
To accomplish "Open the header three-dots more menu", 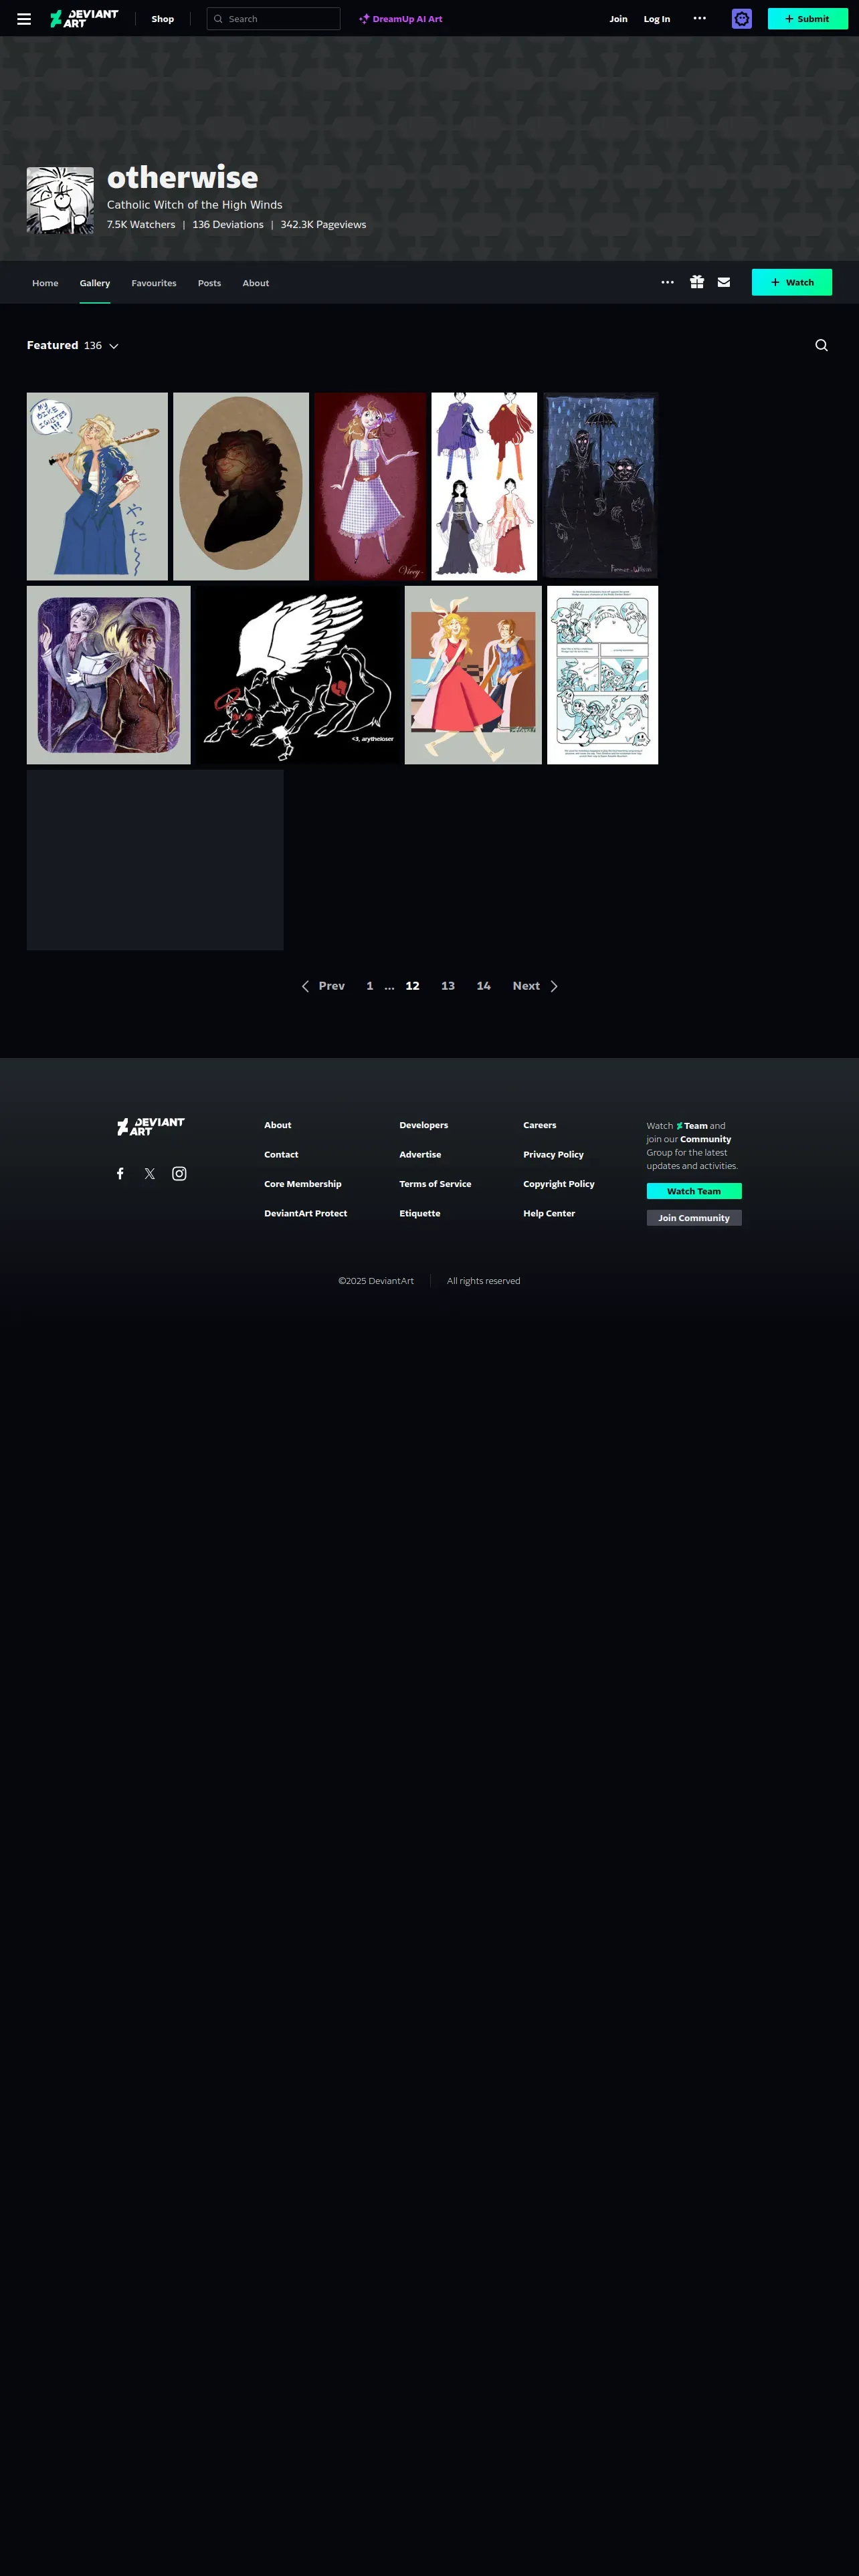I will coord(700,18).
